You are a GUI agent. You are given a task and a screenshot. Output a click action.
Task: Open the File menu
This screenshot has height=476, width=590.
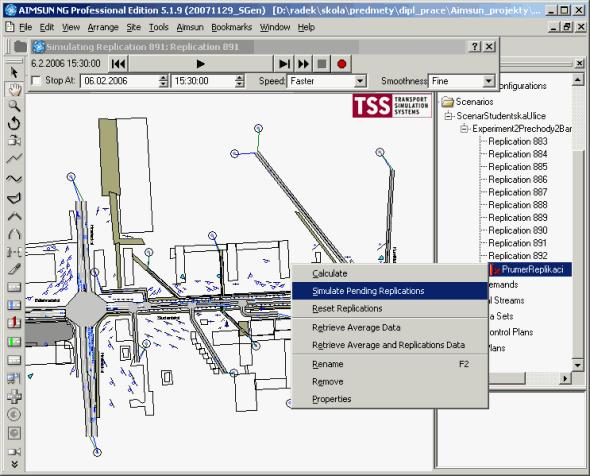pos(26,27)
